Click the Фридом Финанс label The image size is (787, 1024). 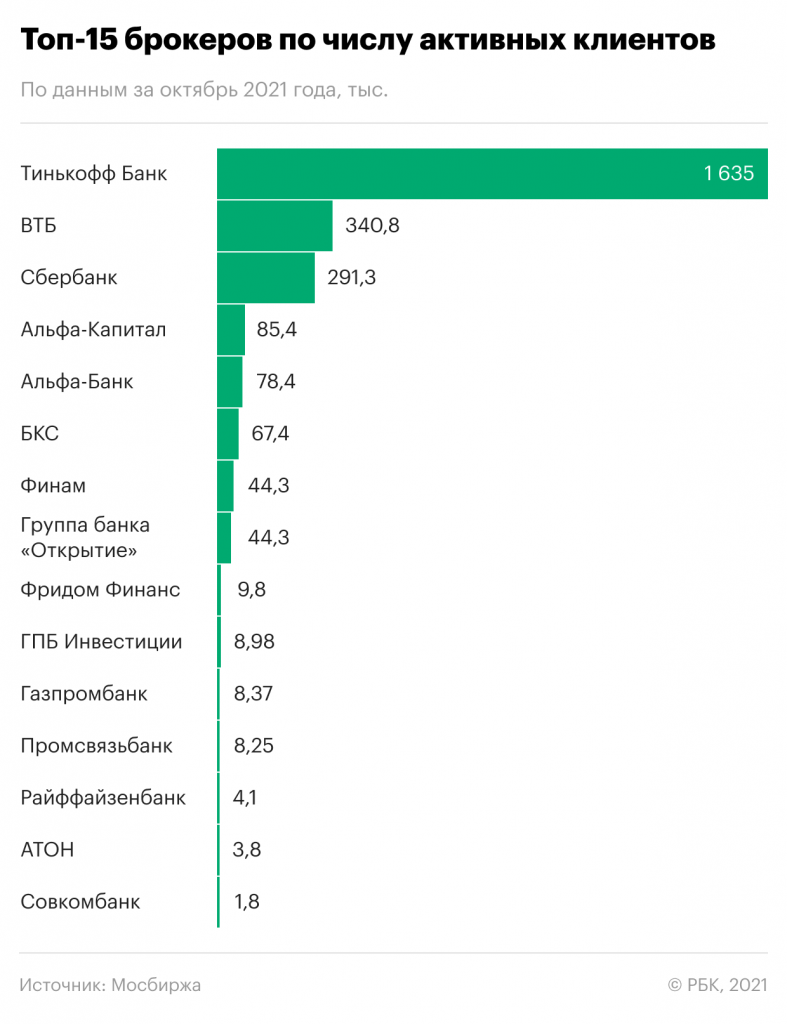tap(100, 589)
